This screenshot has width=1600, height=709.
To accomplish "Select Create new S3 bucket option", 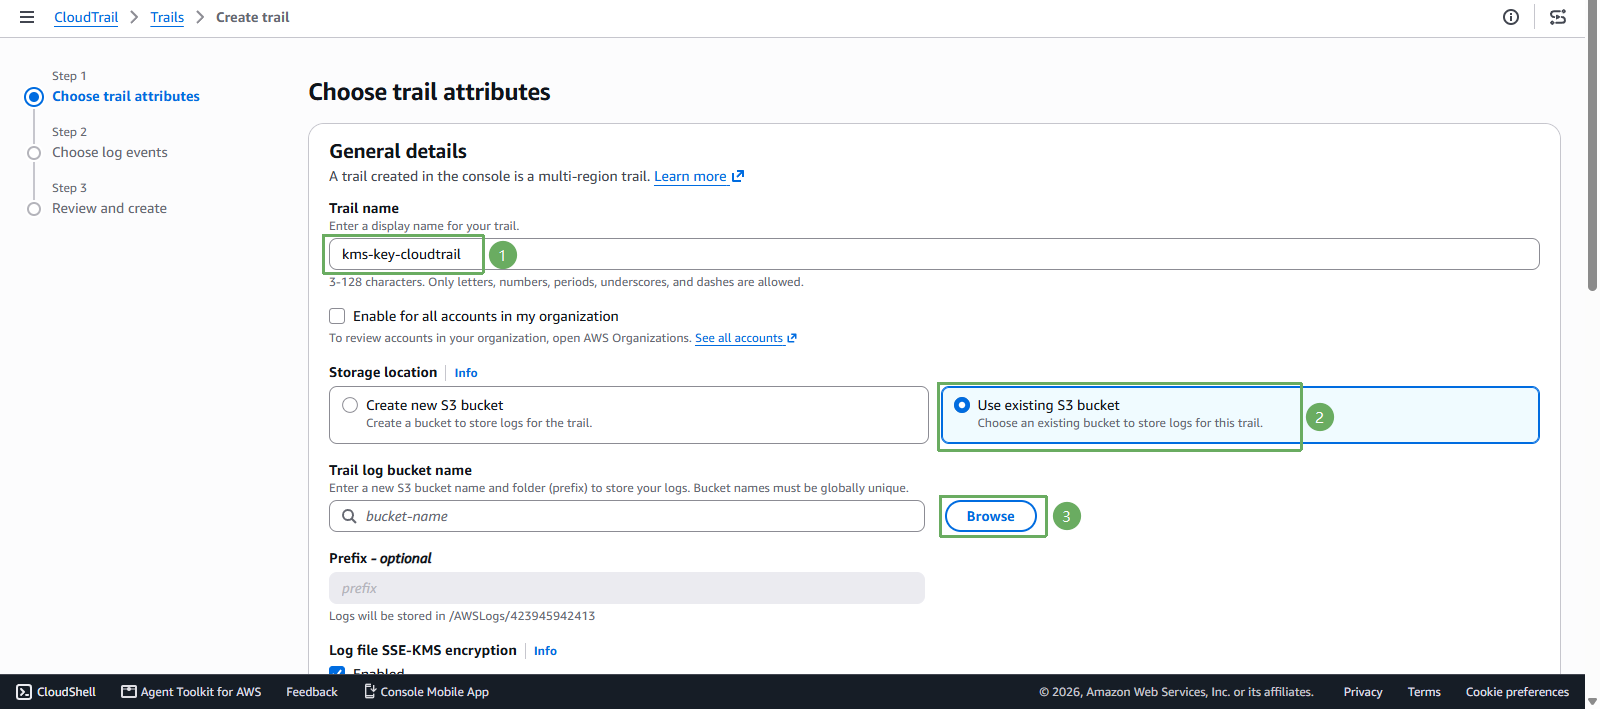I will pyautogui.click(x=350, y=405).
